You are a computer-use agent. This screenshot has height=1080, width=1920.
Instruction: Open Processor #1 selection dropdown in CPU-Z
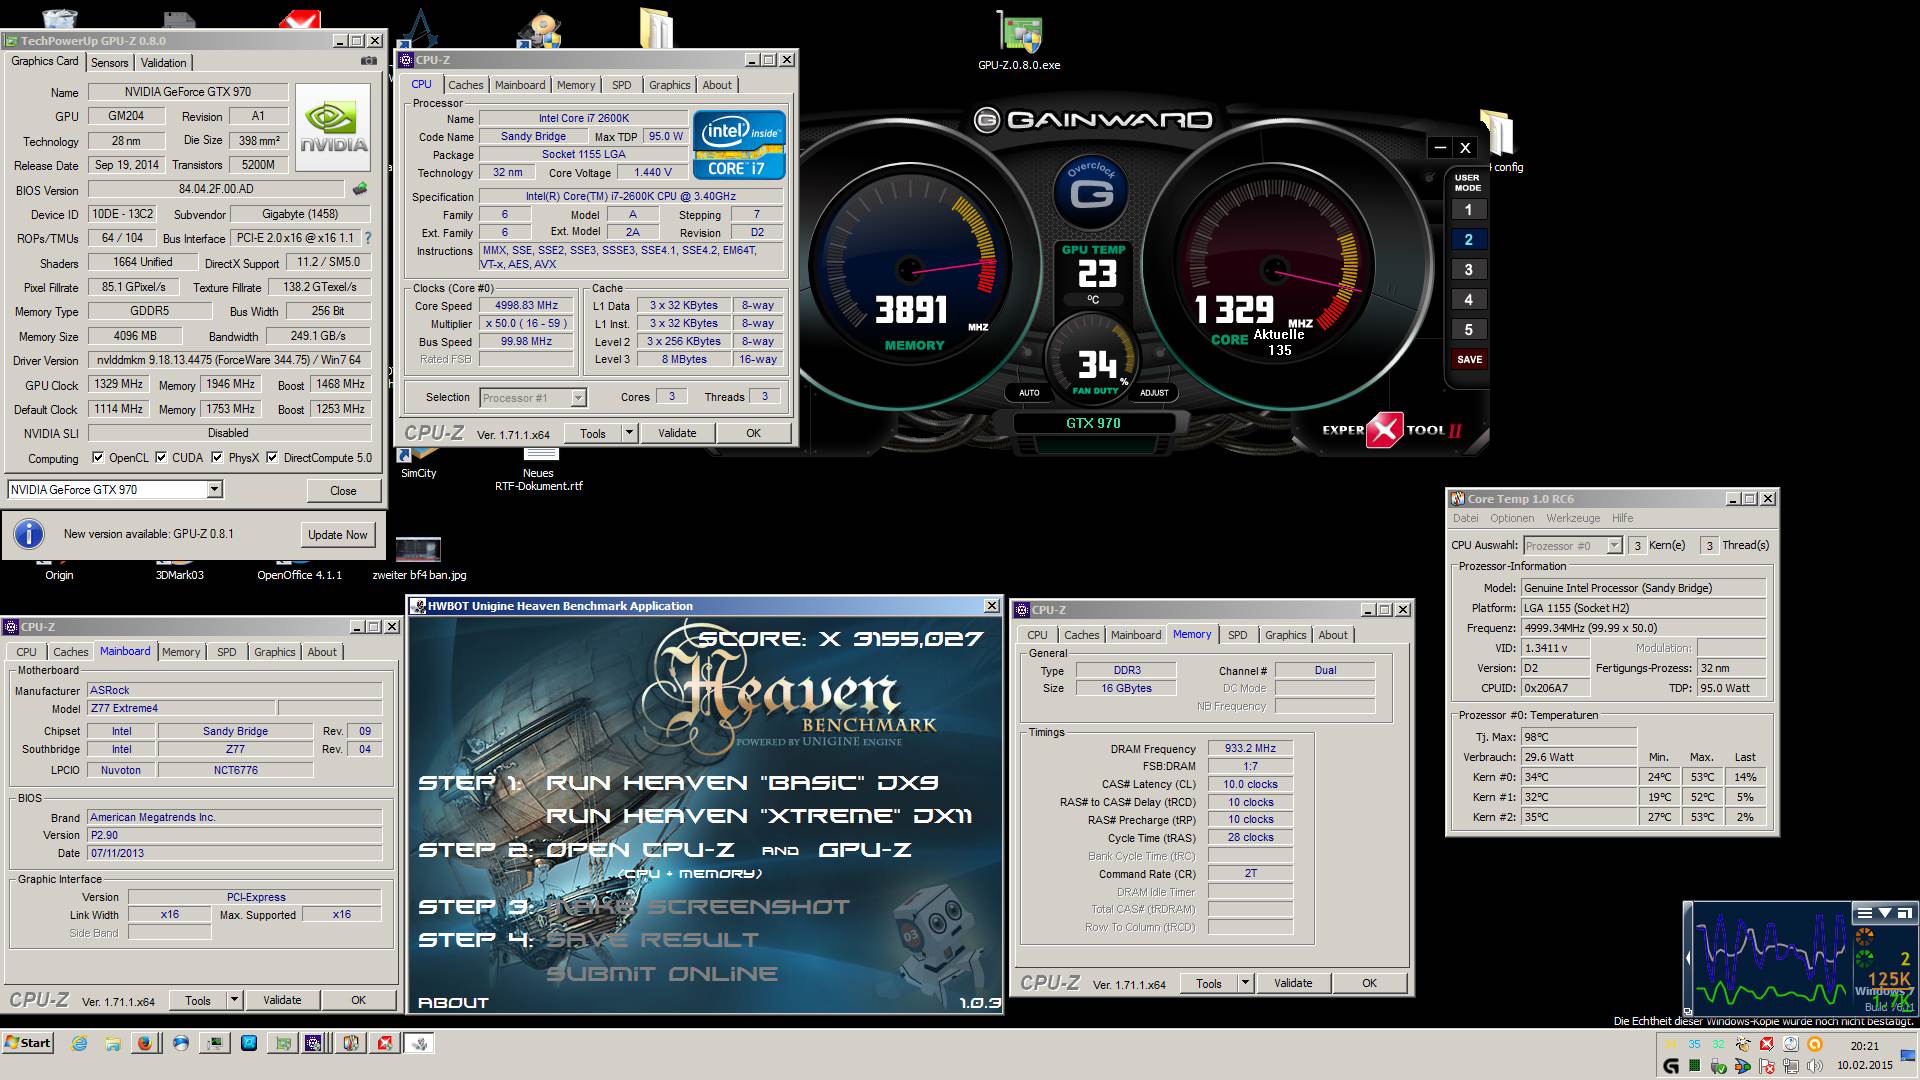point(578,398)
